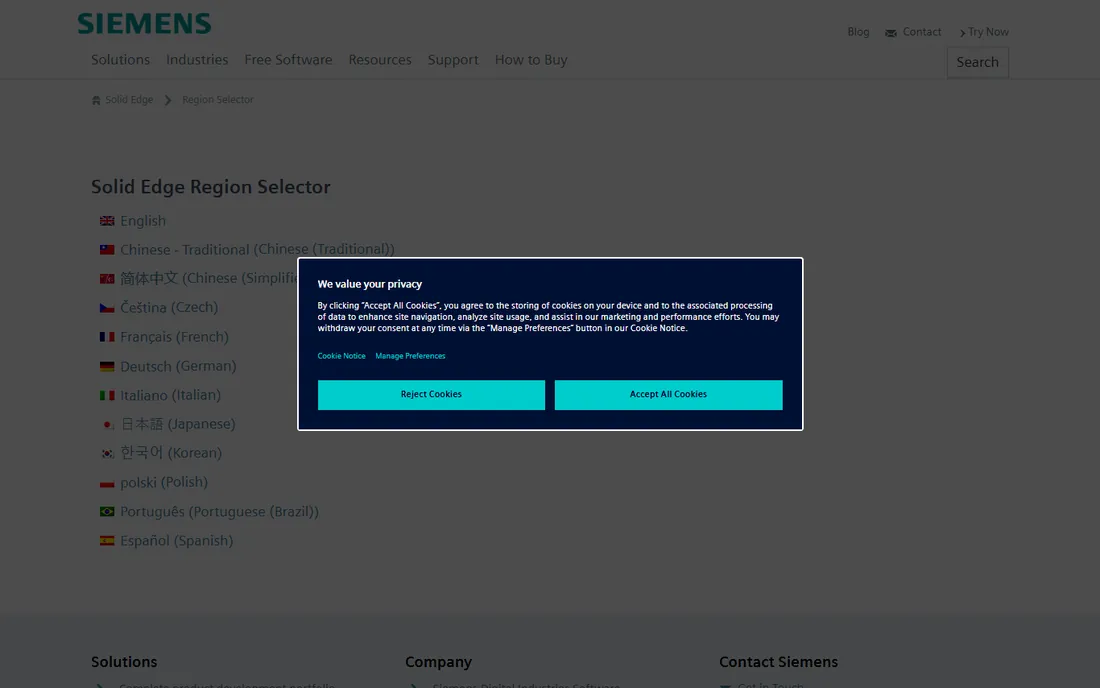Image resolution: width=1100 pixels, height=688 pixels.
Task: Click the Korean flag icon
Action: point(107,454)
